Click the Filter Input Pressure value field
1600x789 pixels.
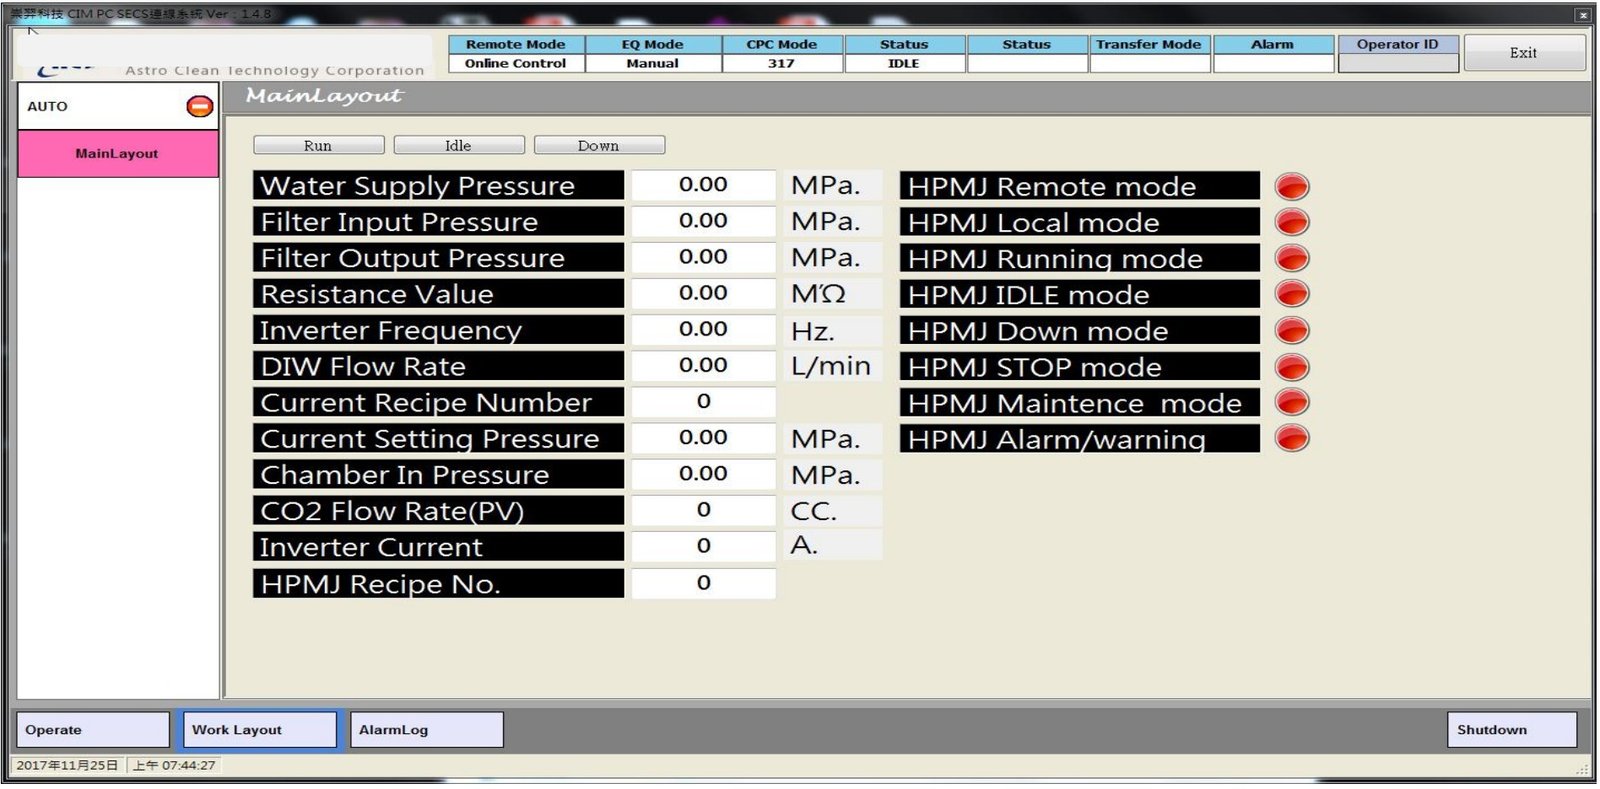(704, 221)
